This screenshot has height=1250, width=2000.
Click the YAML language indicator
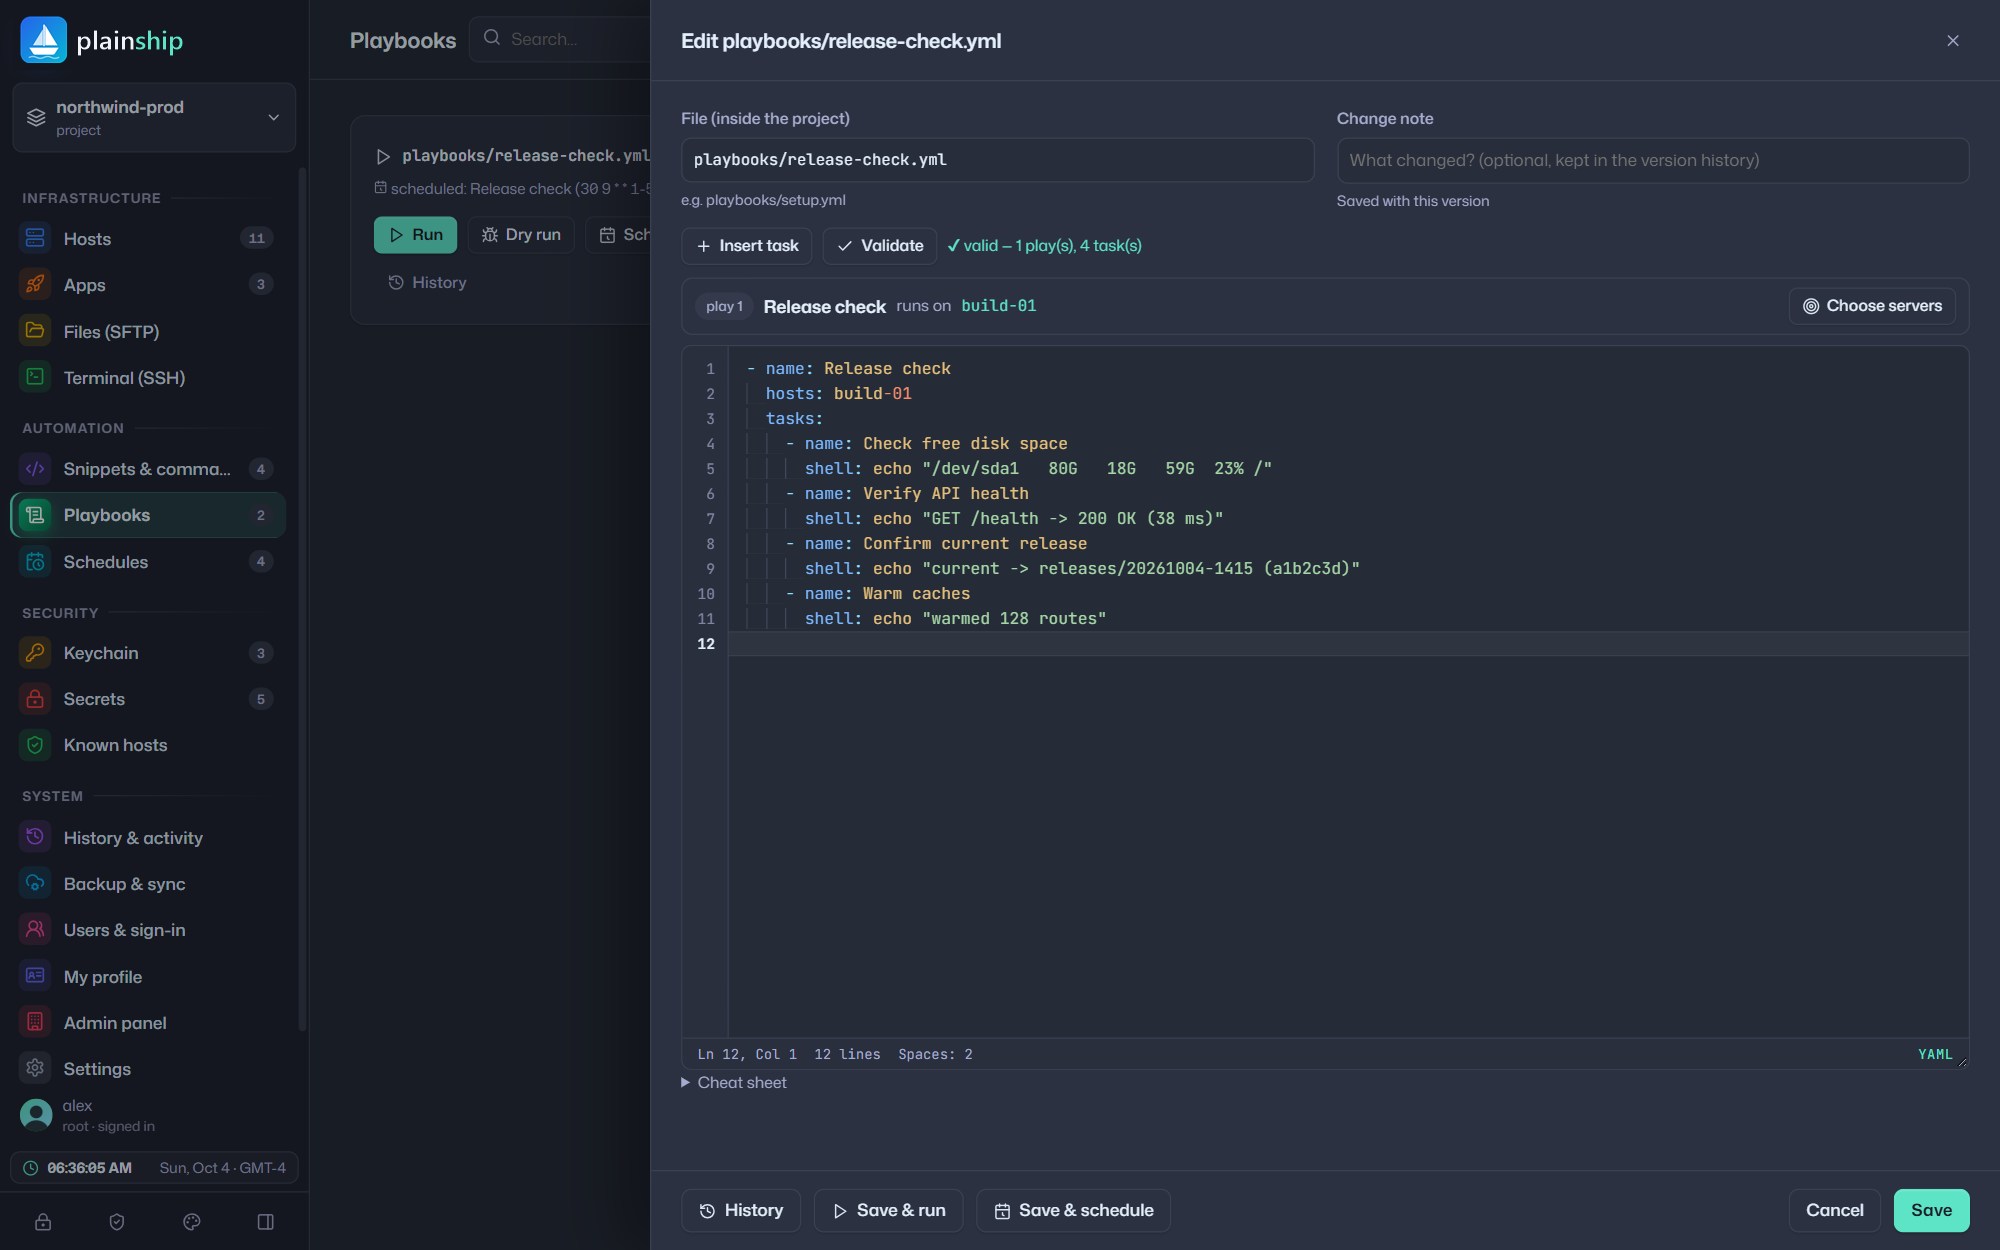point(1935,1054)
